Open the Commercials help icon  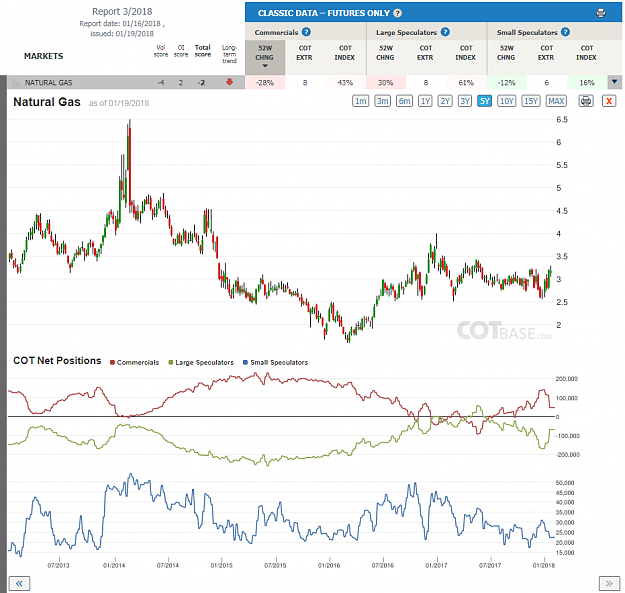pyautogui.click(x=306, y=32)
